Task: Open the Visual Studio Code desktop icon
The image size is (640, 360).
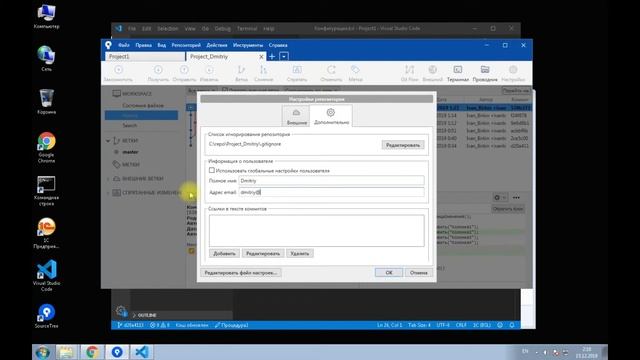Action: pyautogui.click(x=46, y=276)
